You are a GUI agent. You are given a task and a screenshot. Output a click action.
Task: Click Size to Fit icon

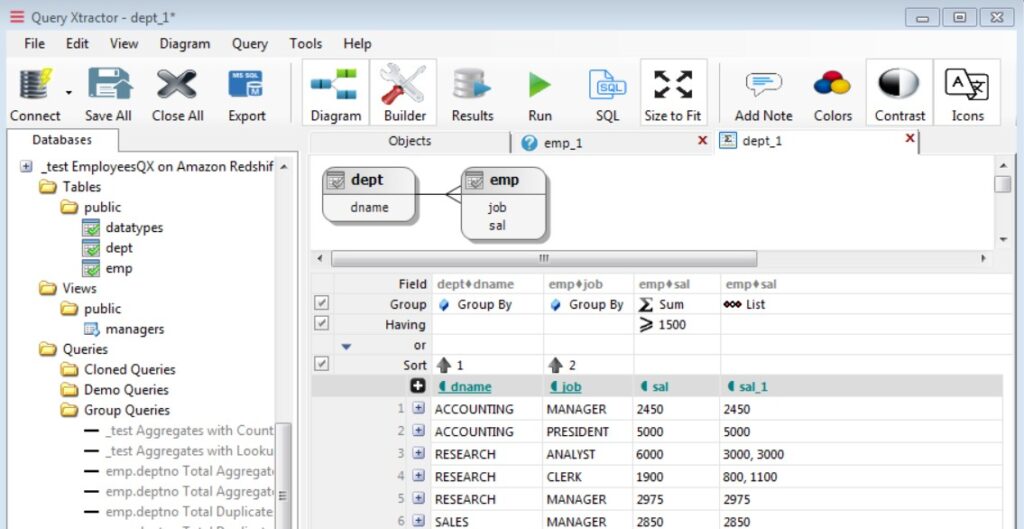point(673,85)
